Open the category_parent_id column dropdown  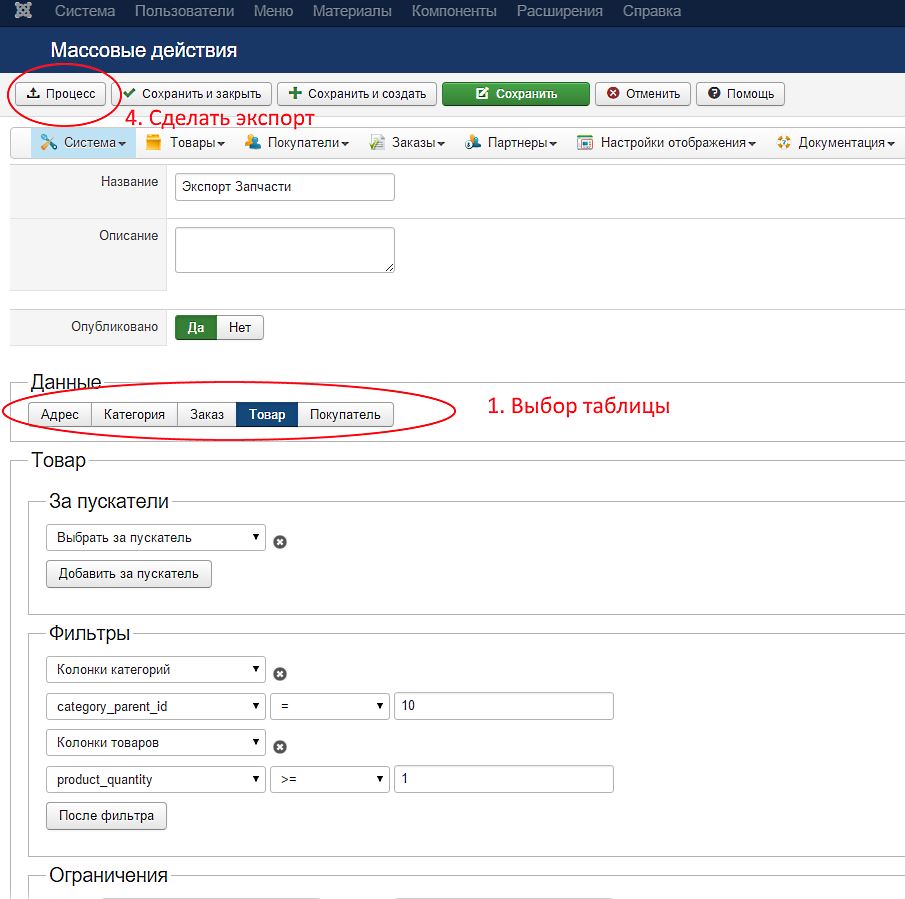(x=156, y=706)
